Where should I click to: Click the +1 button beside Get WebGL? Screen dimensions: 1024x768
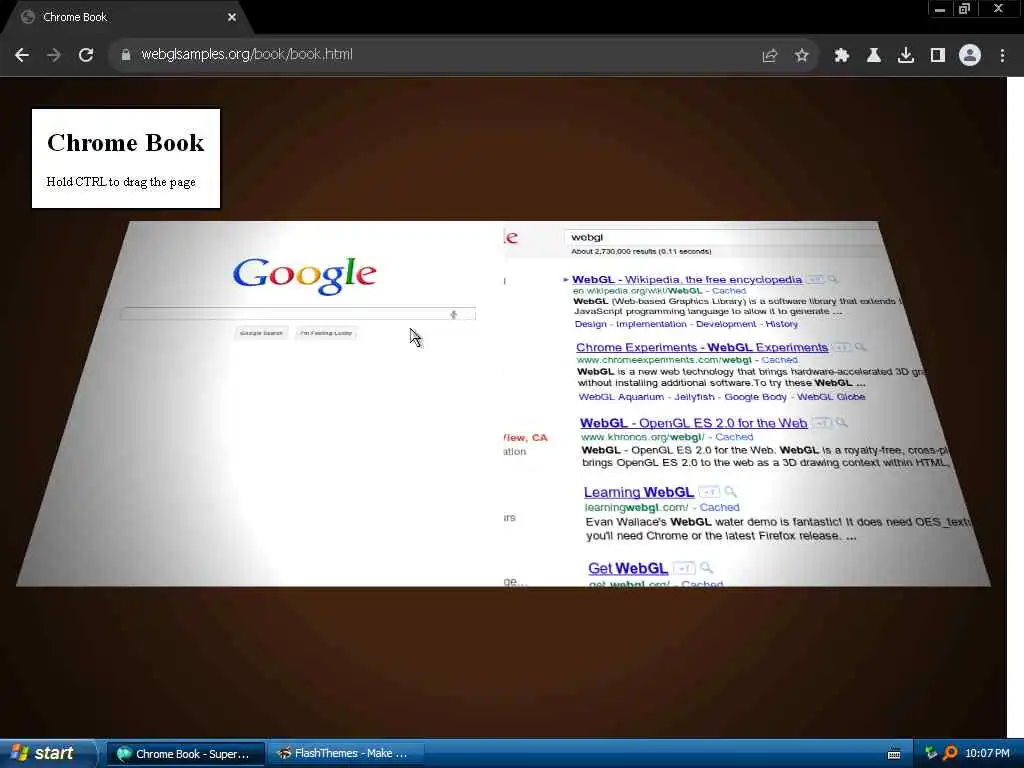684,568
